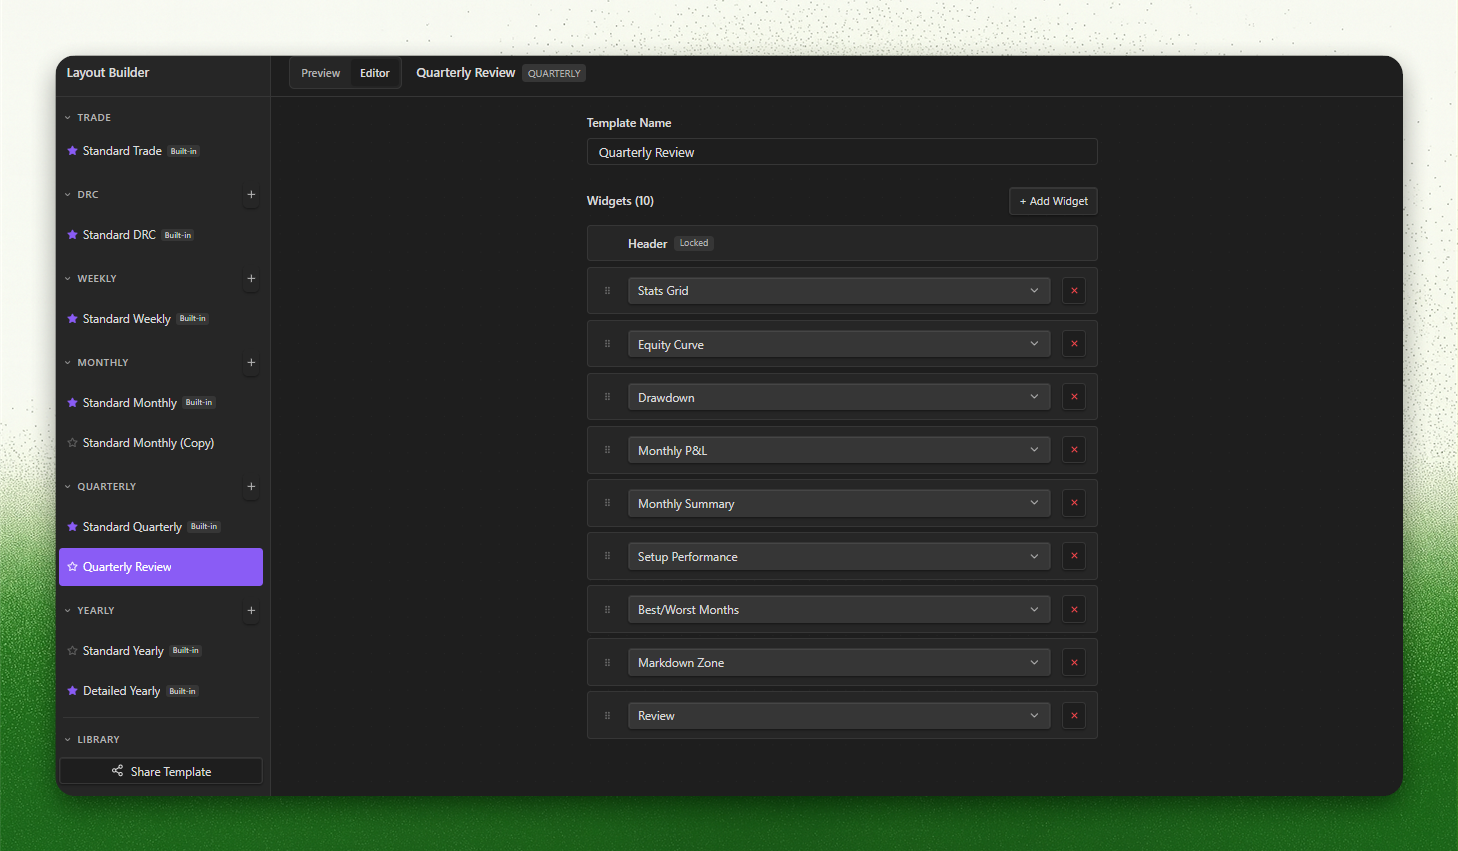The height and width of the screenshot is (851, 1458).
Task: Remove the Stats Grid widget
Action: (x=1074, y=291)
